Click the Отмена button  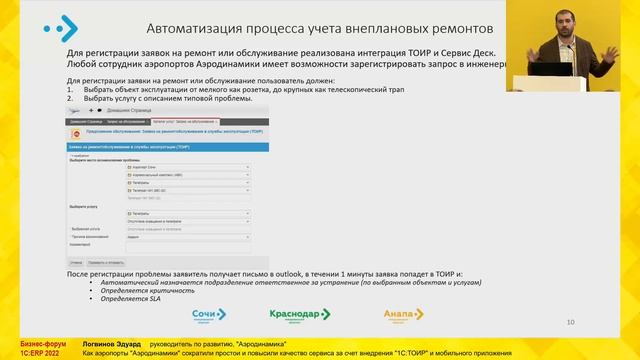pos(76,263)
